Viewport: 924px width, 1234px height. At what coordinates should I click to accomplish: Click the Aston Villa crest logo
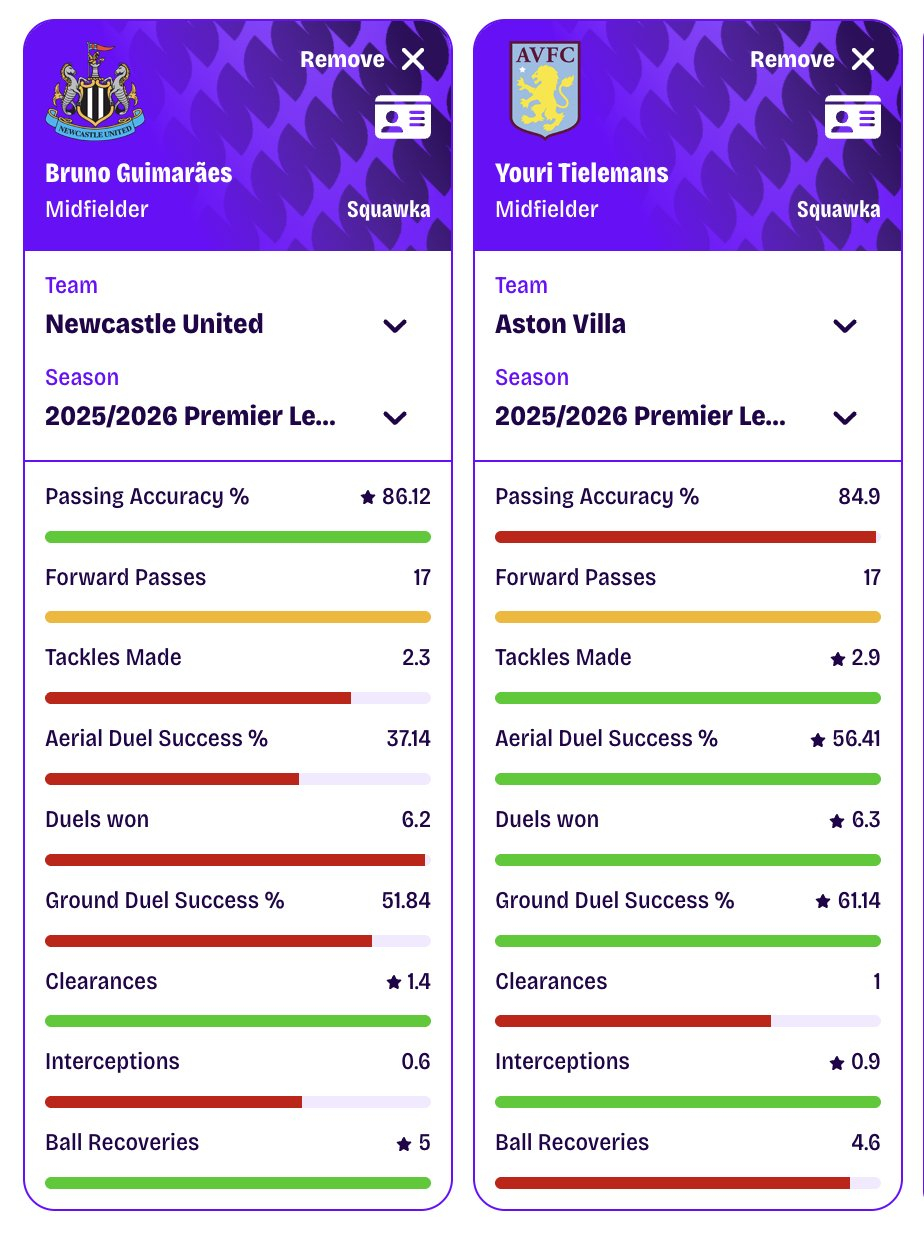545,90
